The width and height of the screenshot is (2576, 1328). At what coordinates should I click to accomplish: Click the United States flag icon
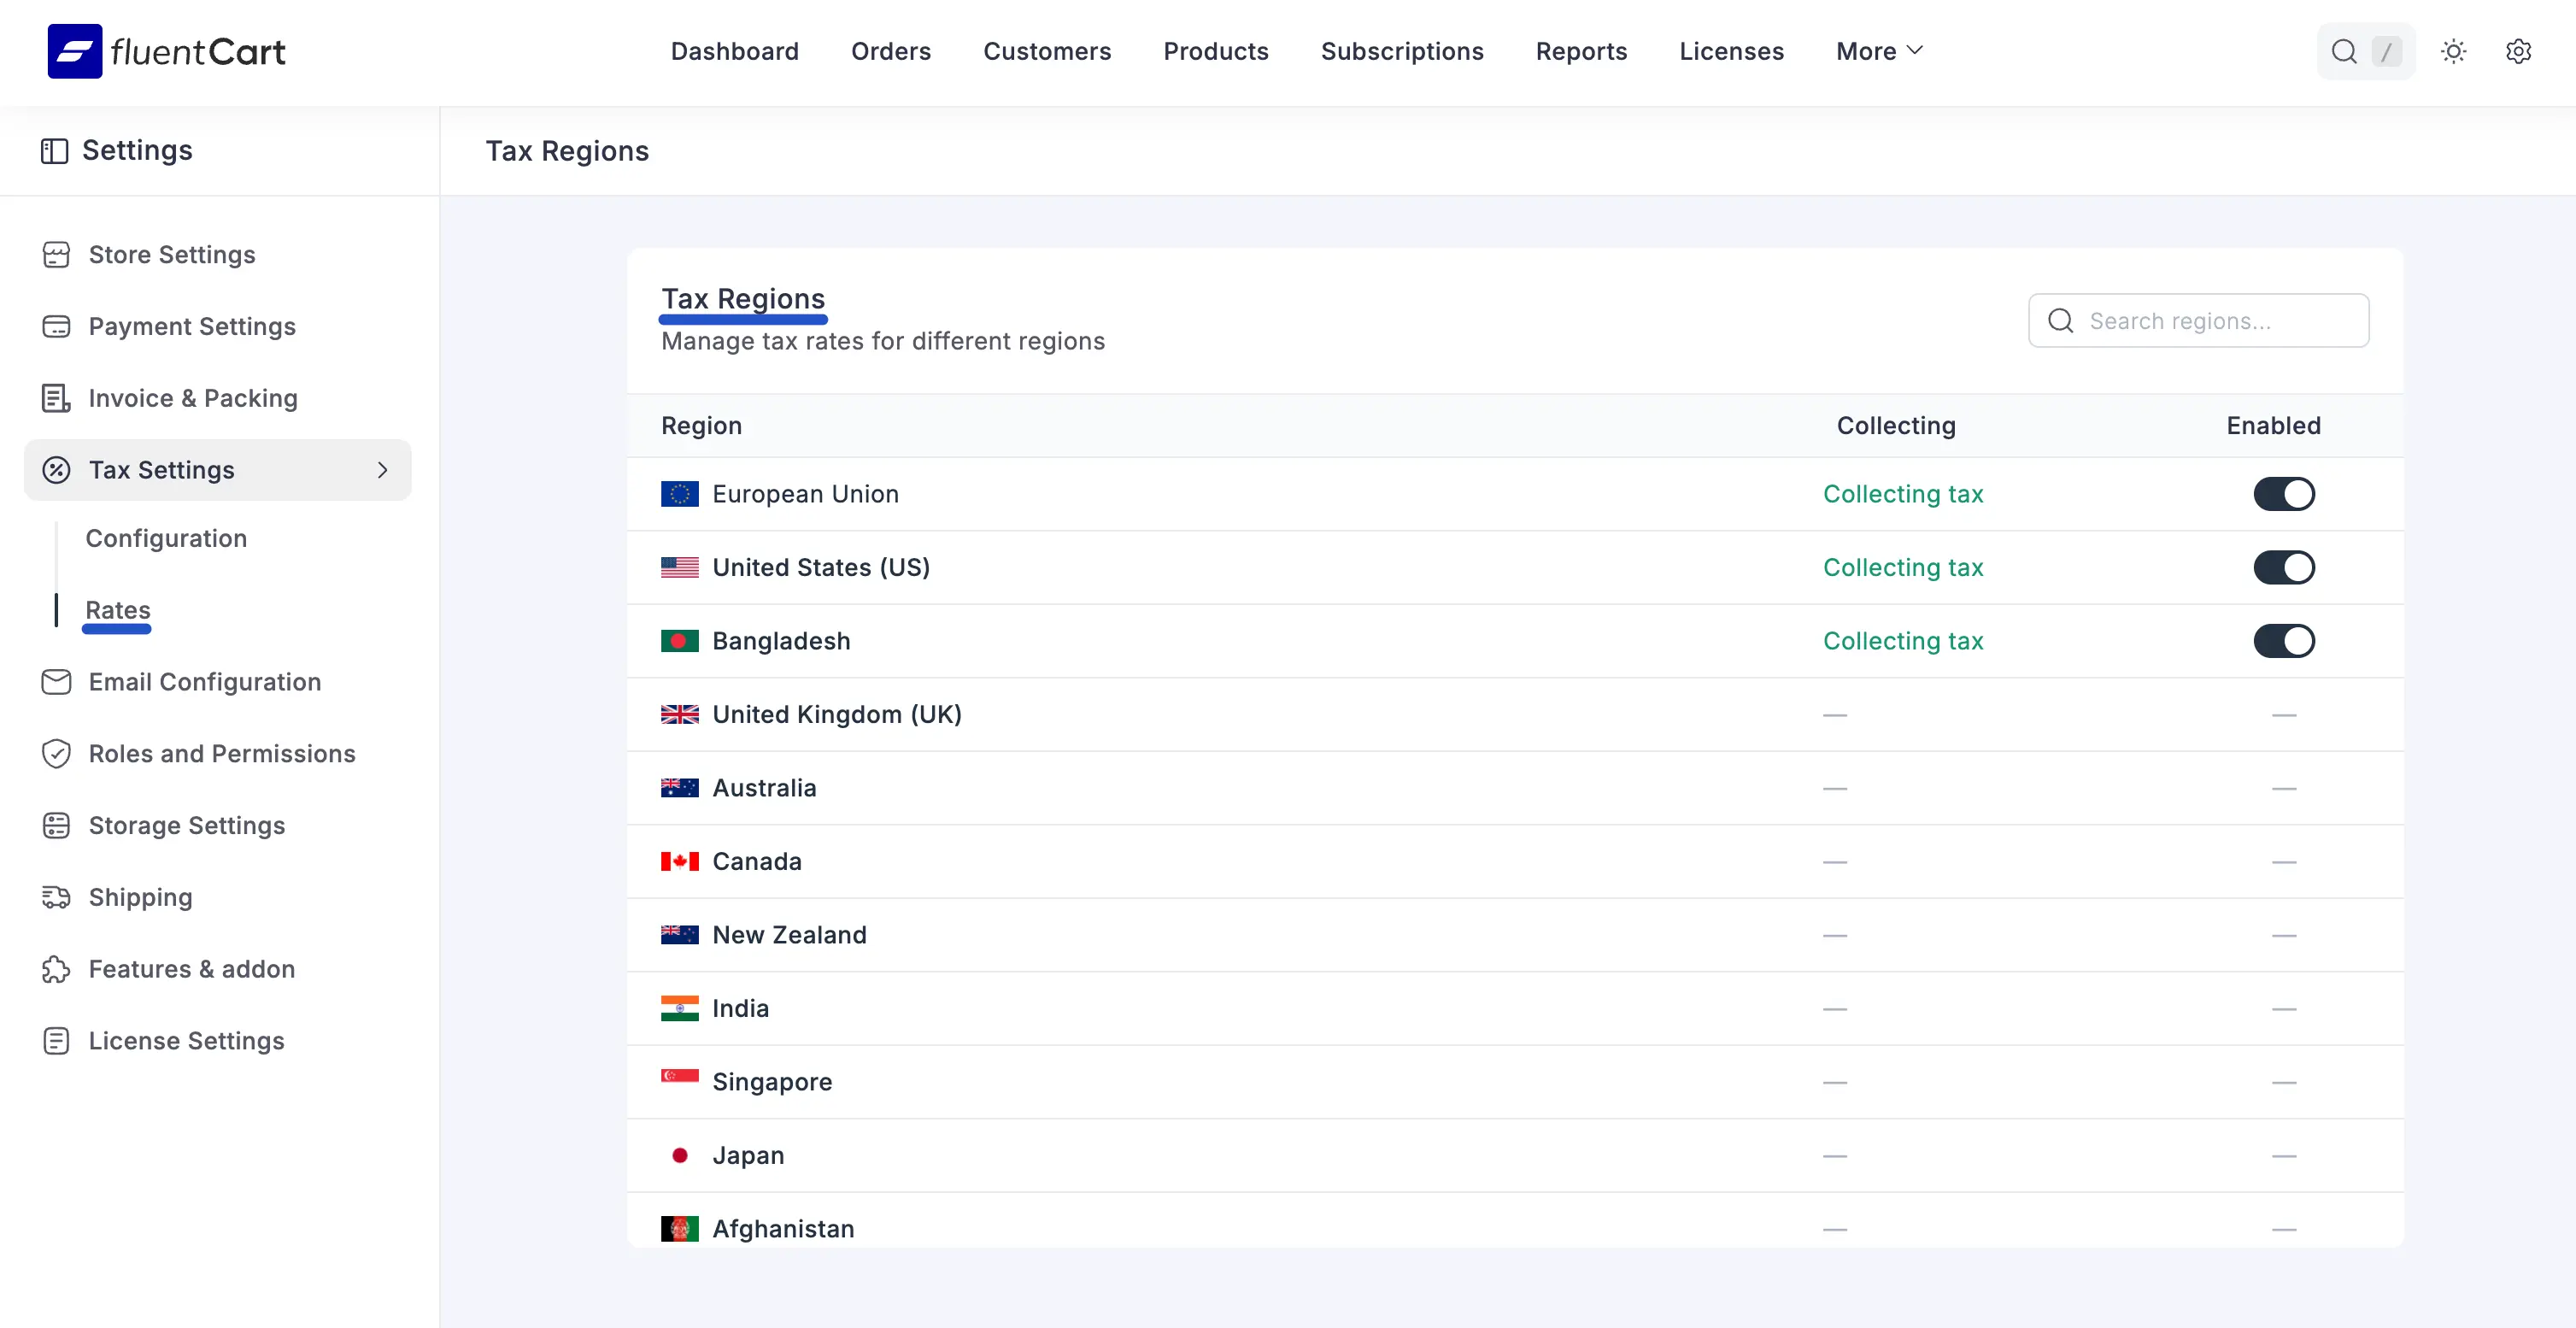click(679, 568)
